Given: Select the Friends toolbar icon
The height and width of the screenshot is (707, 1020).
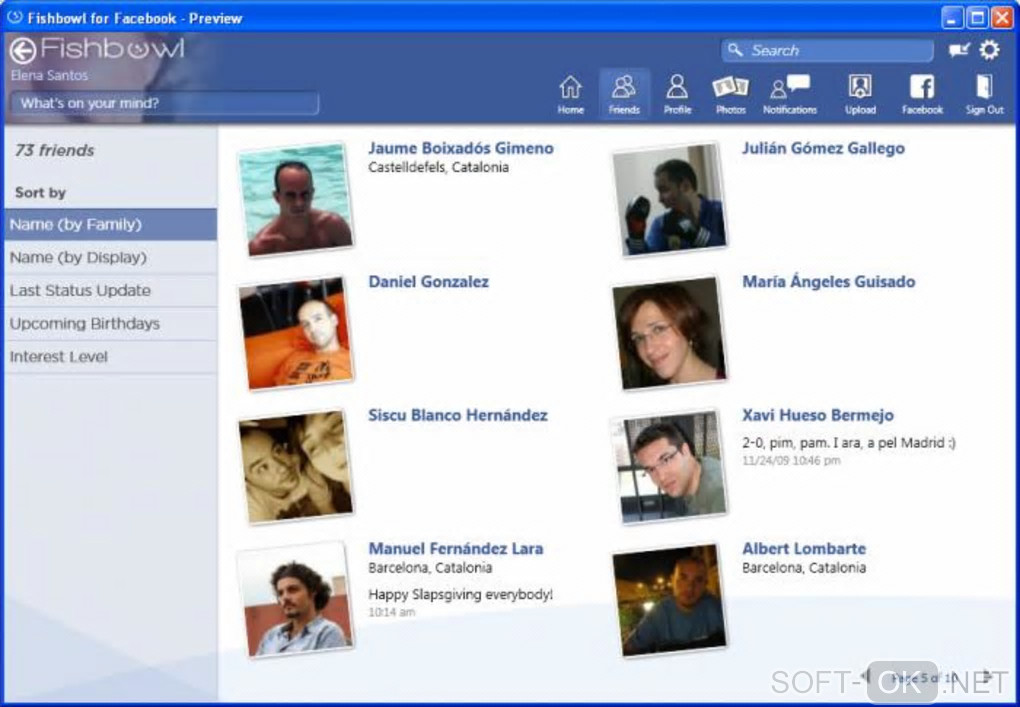Looking at the screenshot, I should [x=624, y=94].
